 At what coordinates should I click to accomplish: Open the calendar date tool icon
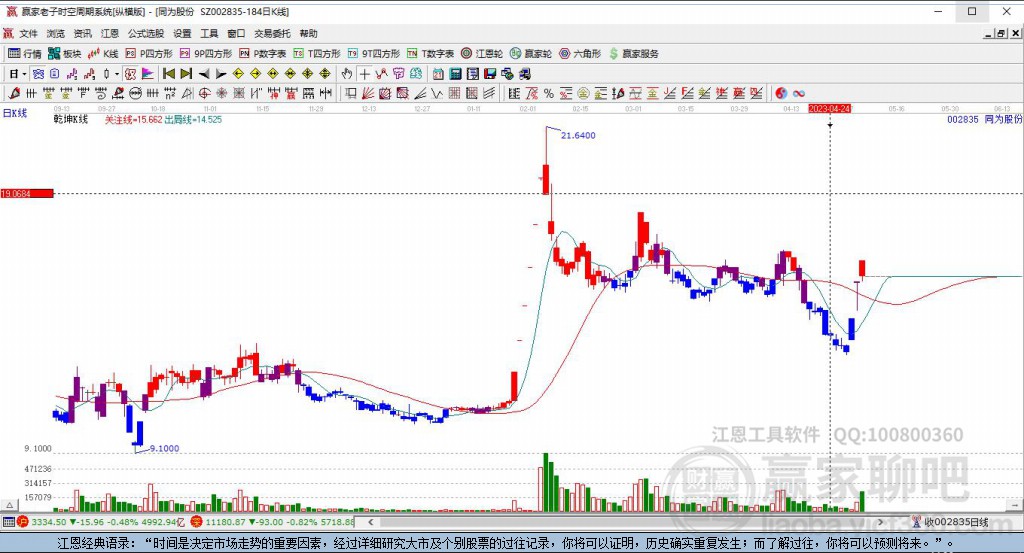438,74
